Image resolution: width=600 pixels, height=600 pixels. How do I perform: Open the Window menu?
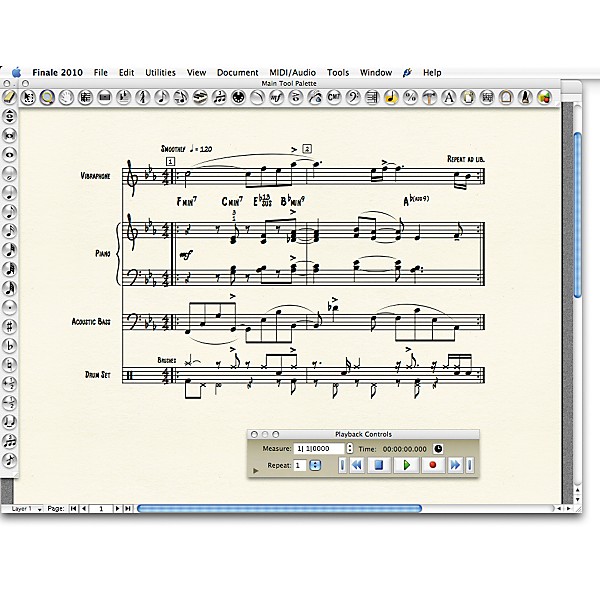[x=376, y=72]
